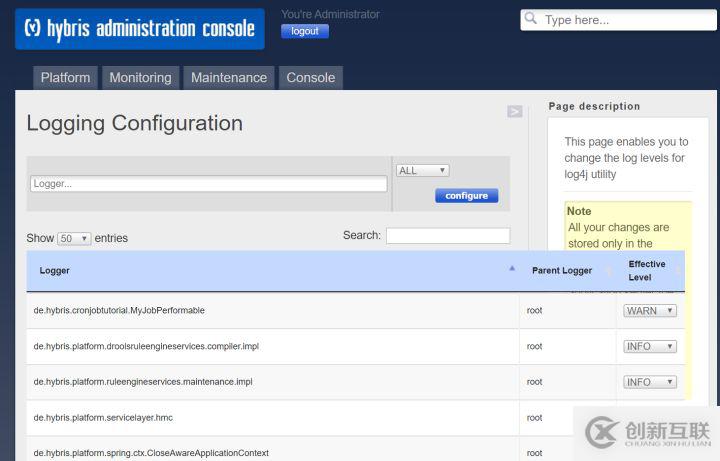This screenshot has width=720, height=461.
Task: Click the watermark logo in bottom corner
Action: (602, 432)
